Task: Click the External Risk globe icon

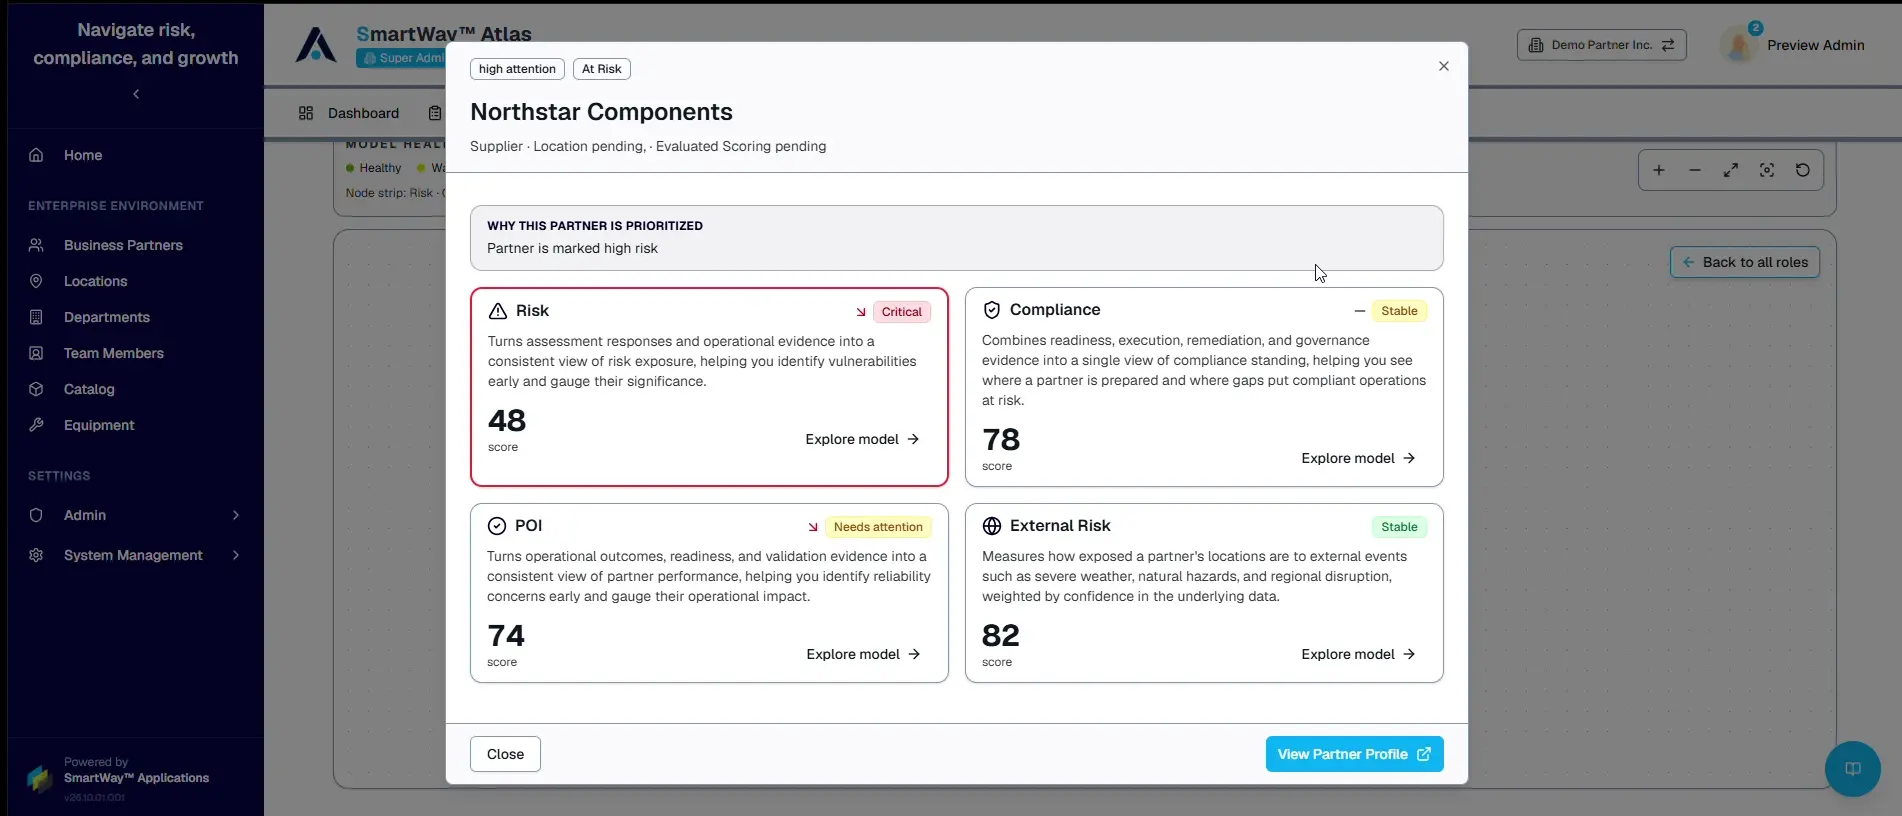Action: point(992,526)
